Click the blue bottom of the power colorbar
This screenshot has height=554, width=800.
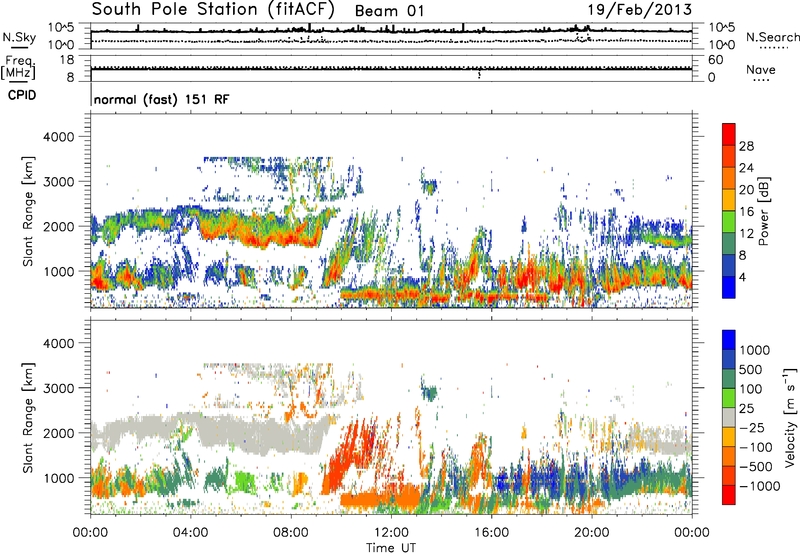tap(729, 287)
